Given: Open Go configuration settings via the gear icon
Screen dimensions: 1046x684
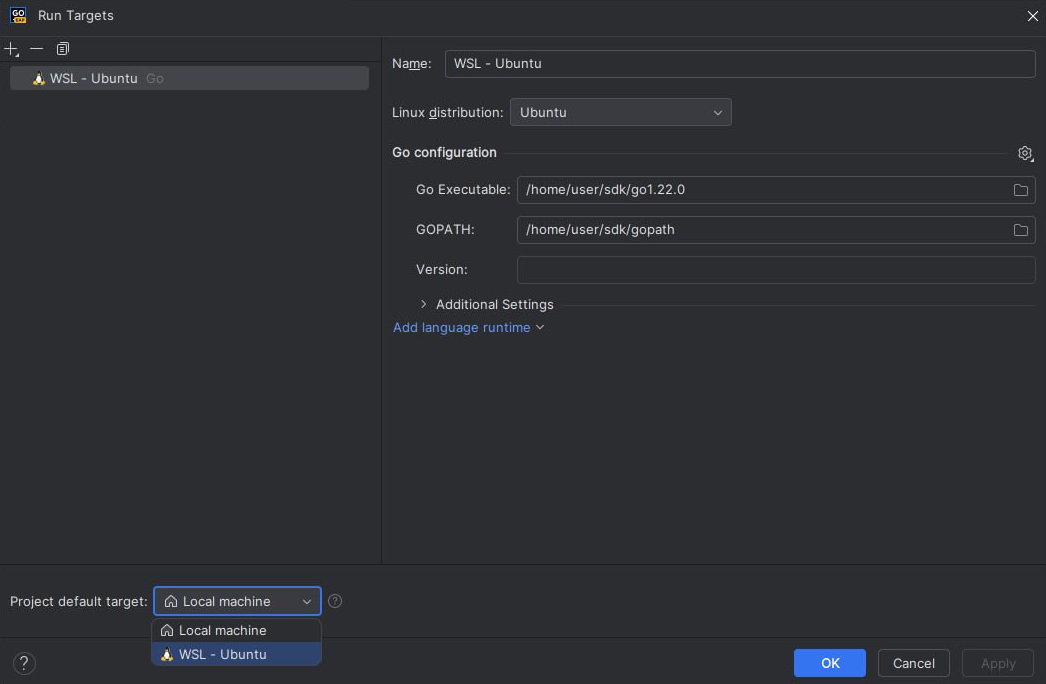Looking at the screenshot, I should point(1025,153).
